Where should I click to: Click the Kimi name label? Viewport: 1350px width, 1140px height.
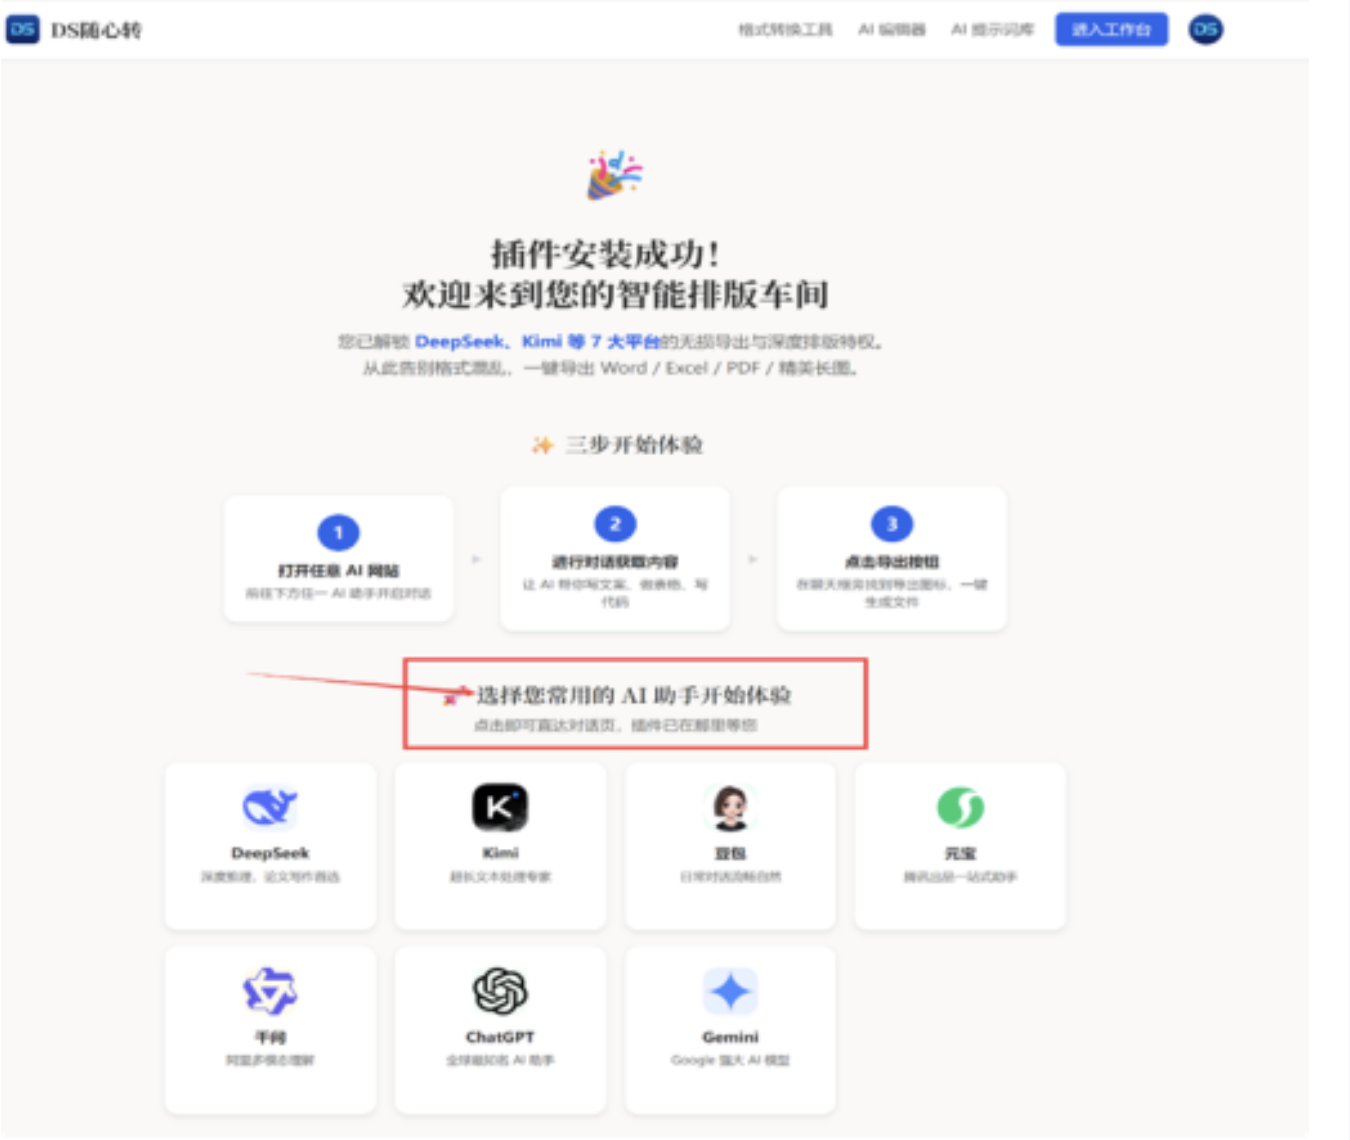(500, 853)
